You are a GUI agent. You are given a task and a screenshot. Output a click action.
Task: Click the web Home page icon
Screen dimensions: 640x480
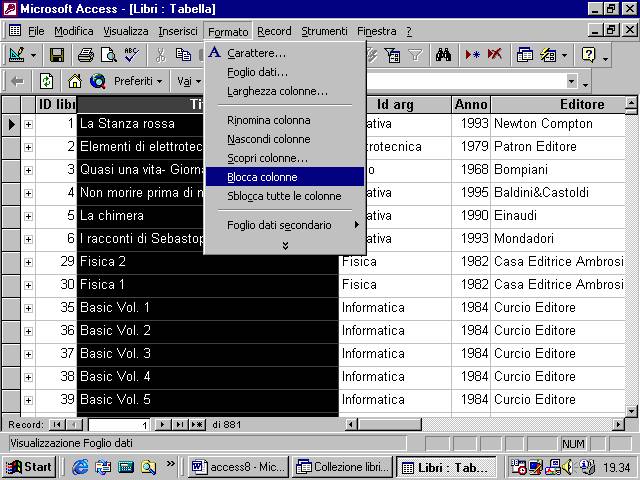tap(75, 81)
